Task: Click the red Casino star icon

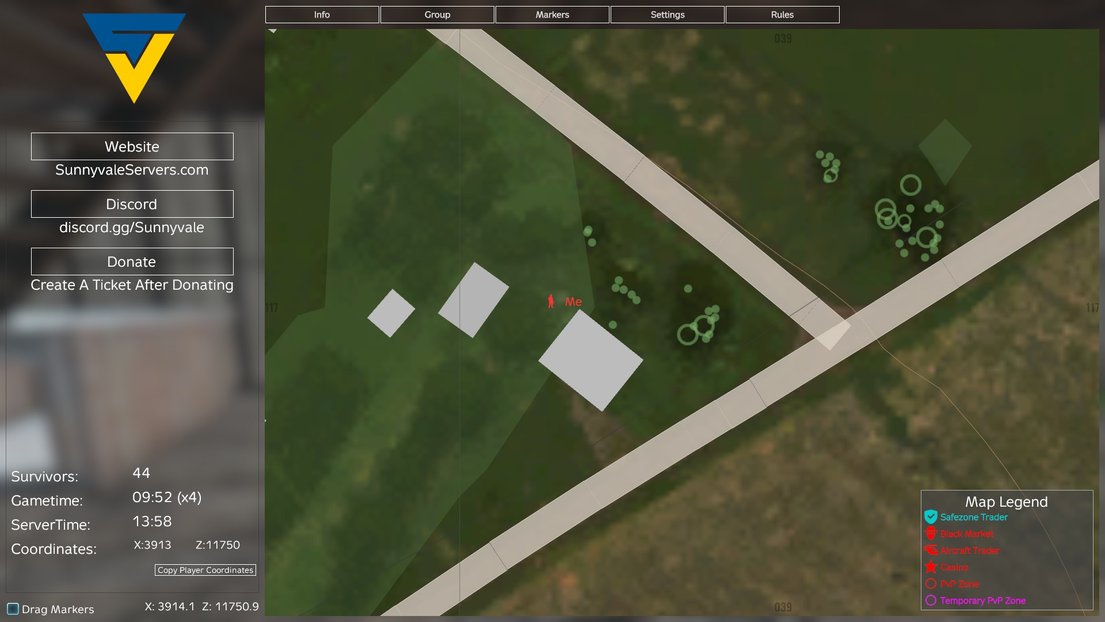Action: [x=930, y=567]
